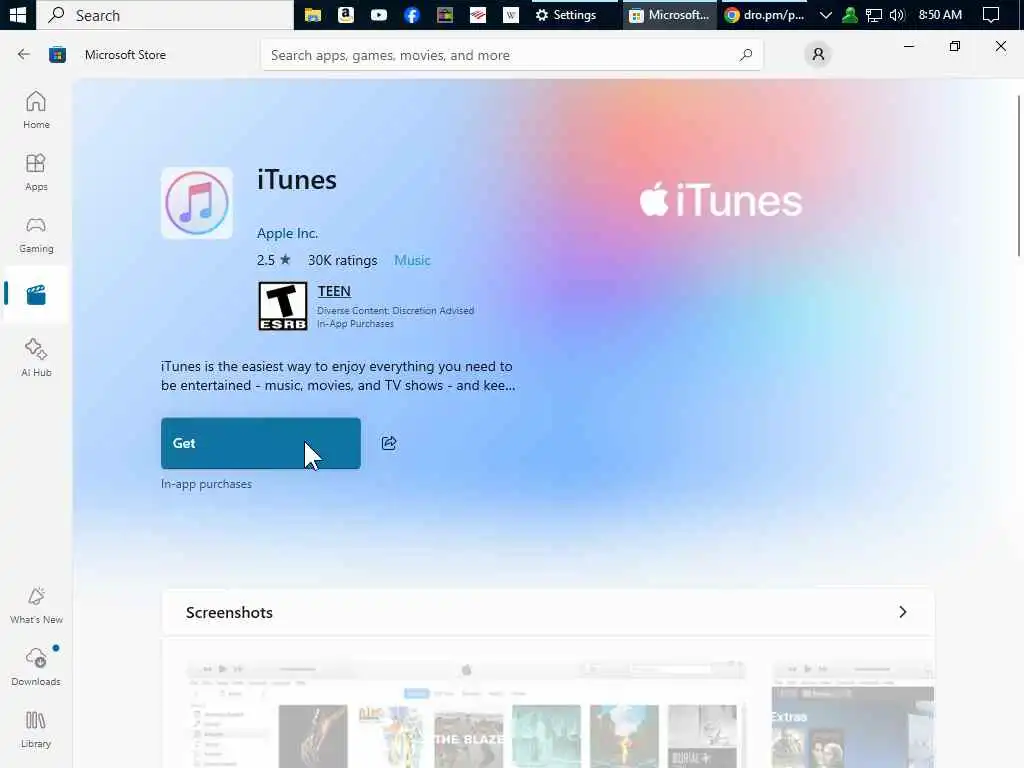Screen dimensions: 1024x768
Task: Open the second screenshot with Extras
Action: click(852, 713)
